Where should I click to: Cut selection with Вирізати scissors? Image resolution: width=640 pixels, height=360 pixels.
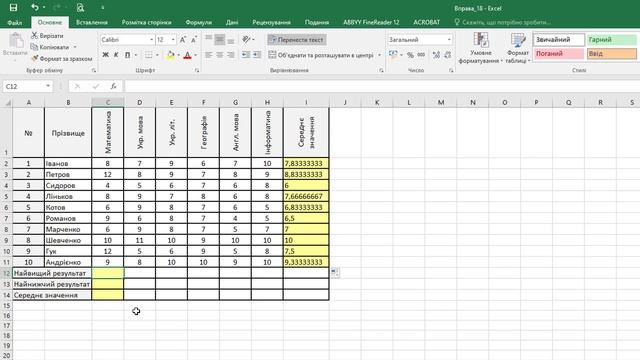pos(47,36)
